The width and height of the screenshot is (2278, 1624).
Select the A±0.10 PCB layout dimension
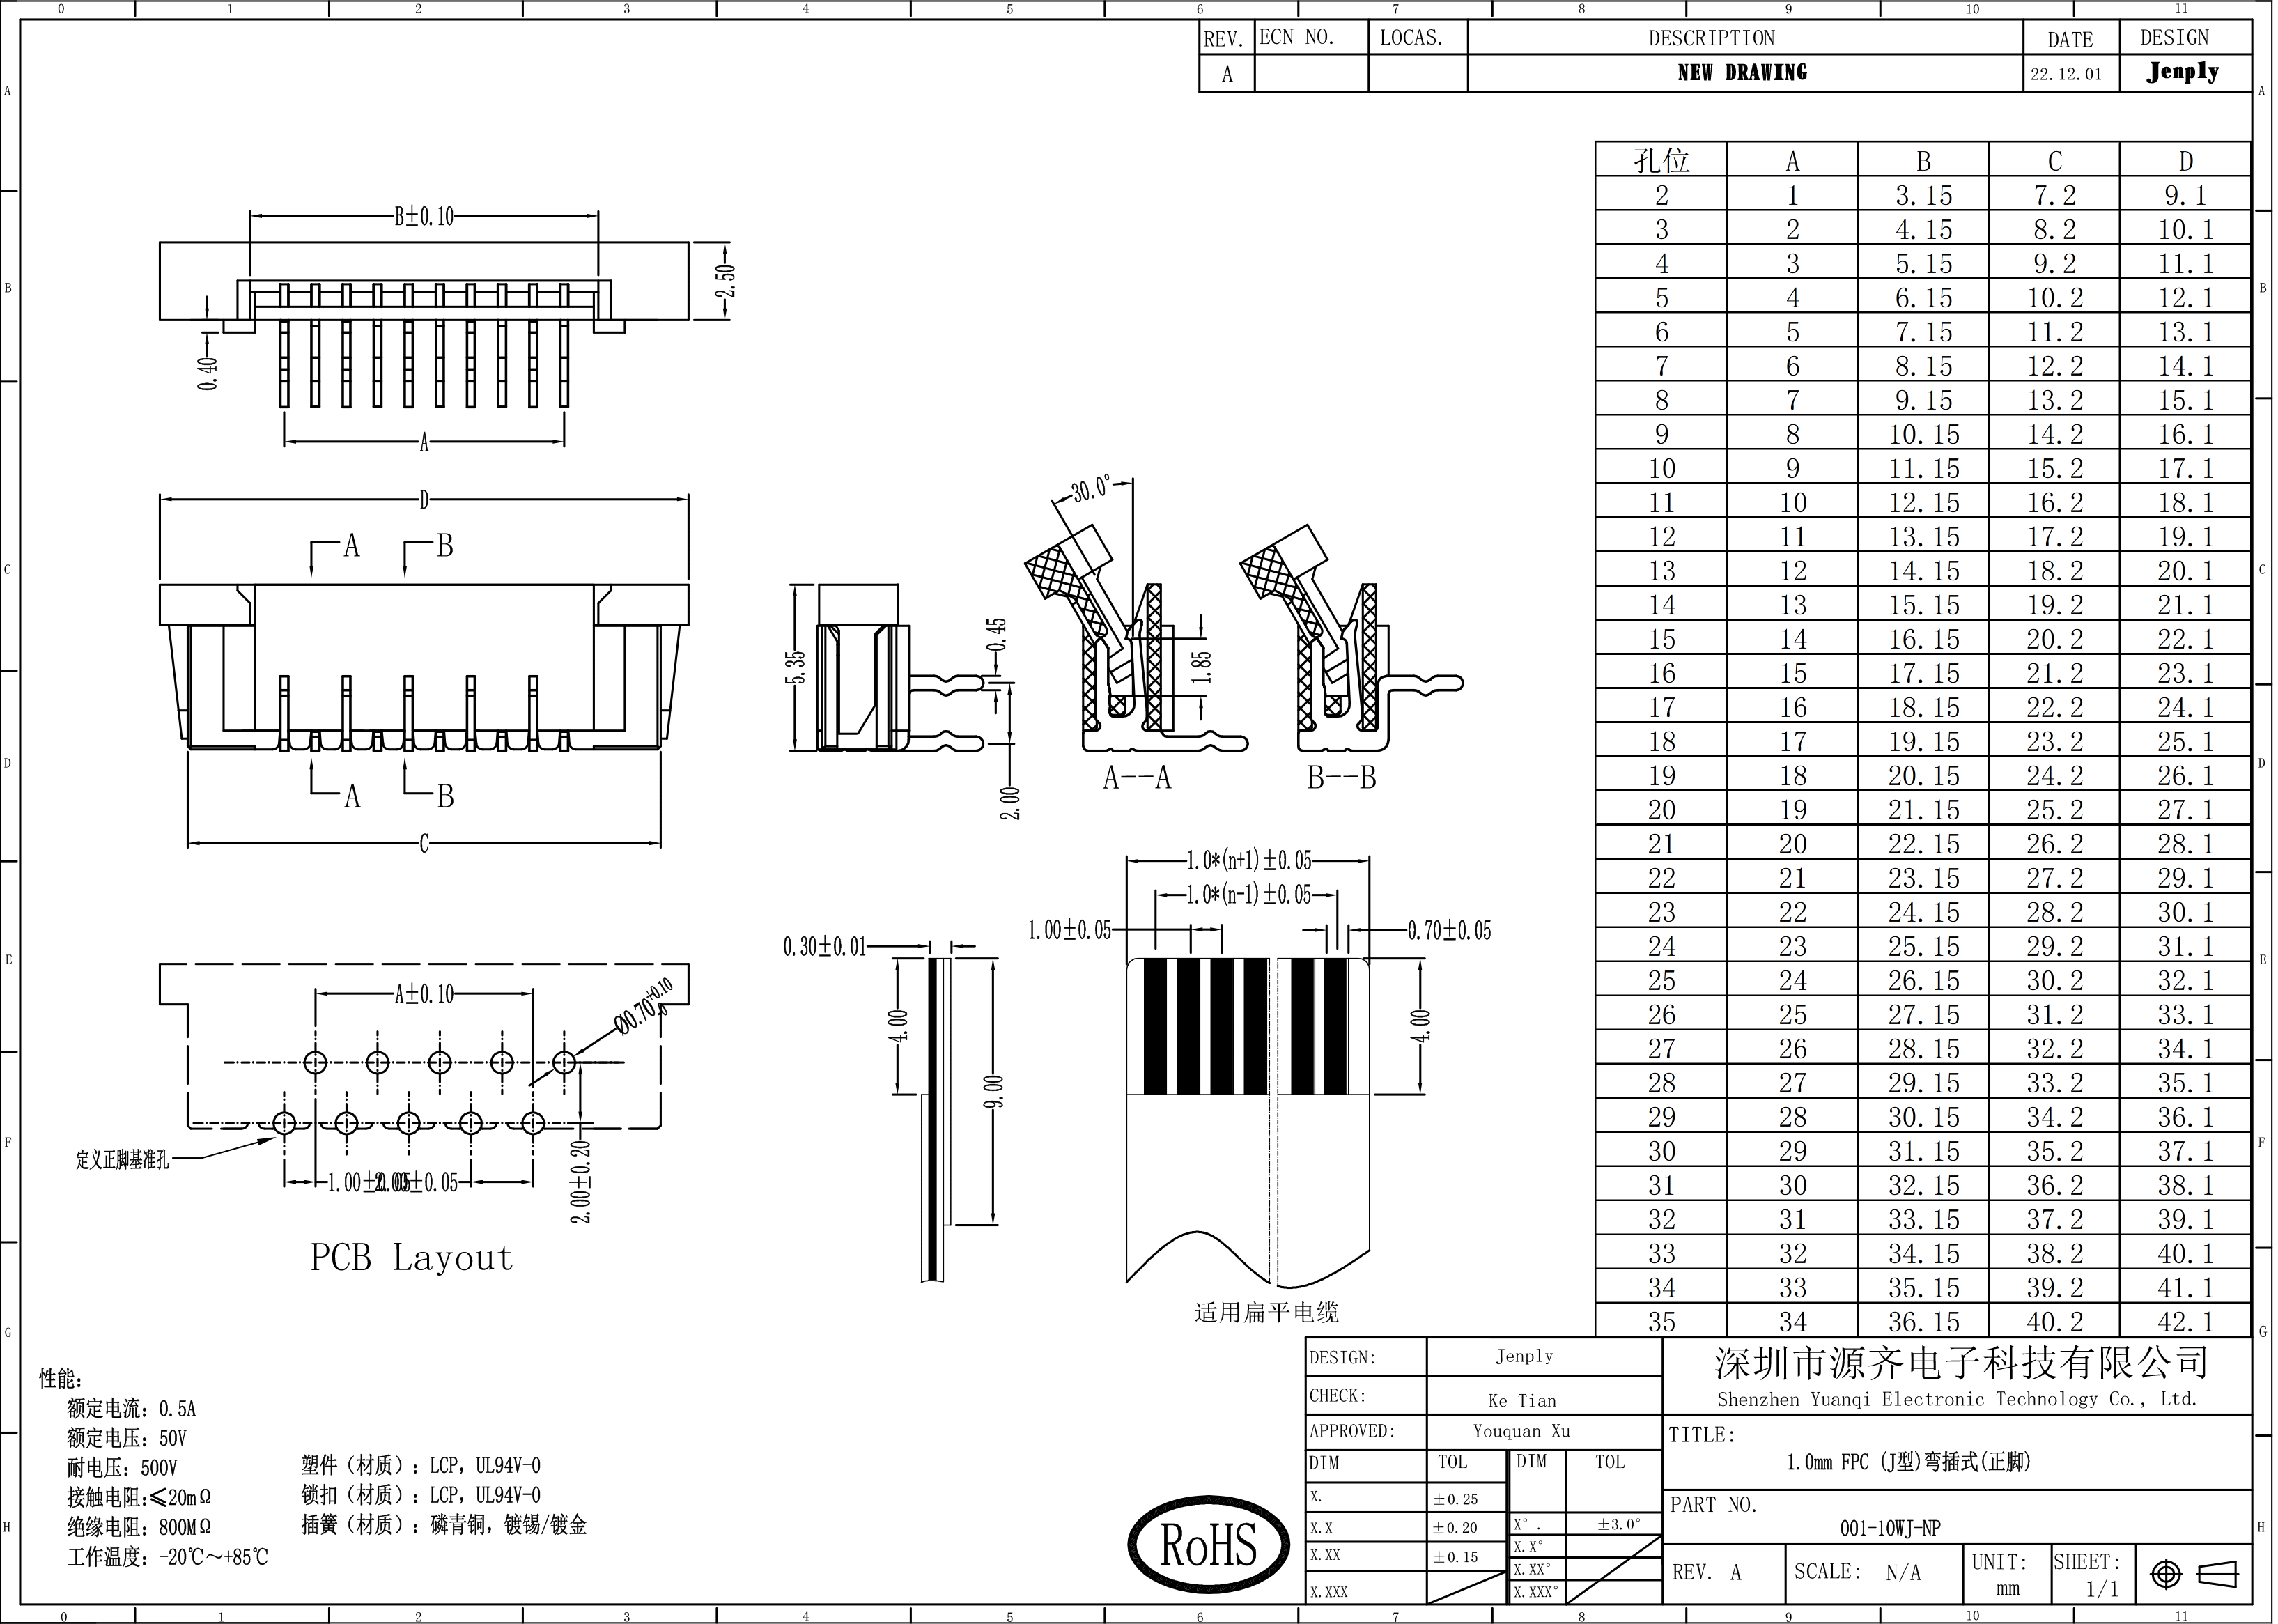423,994
